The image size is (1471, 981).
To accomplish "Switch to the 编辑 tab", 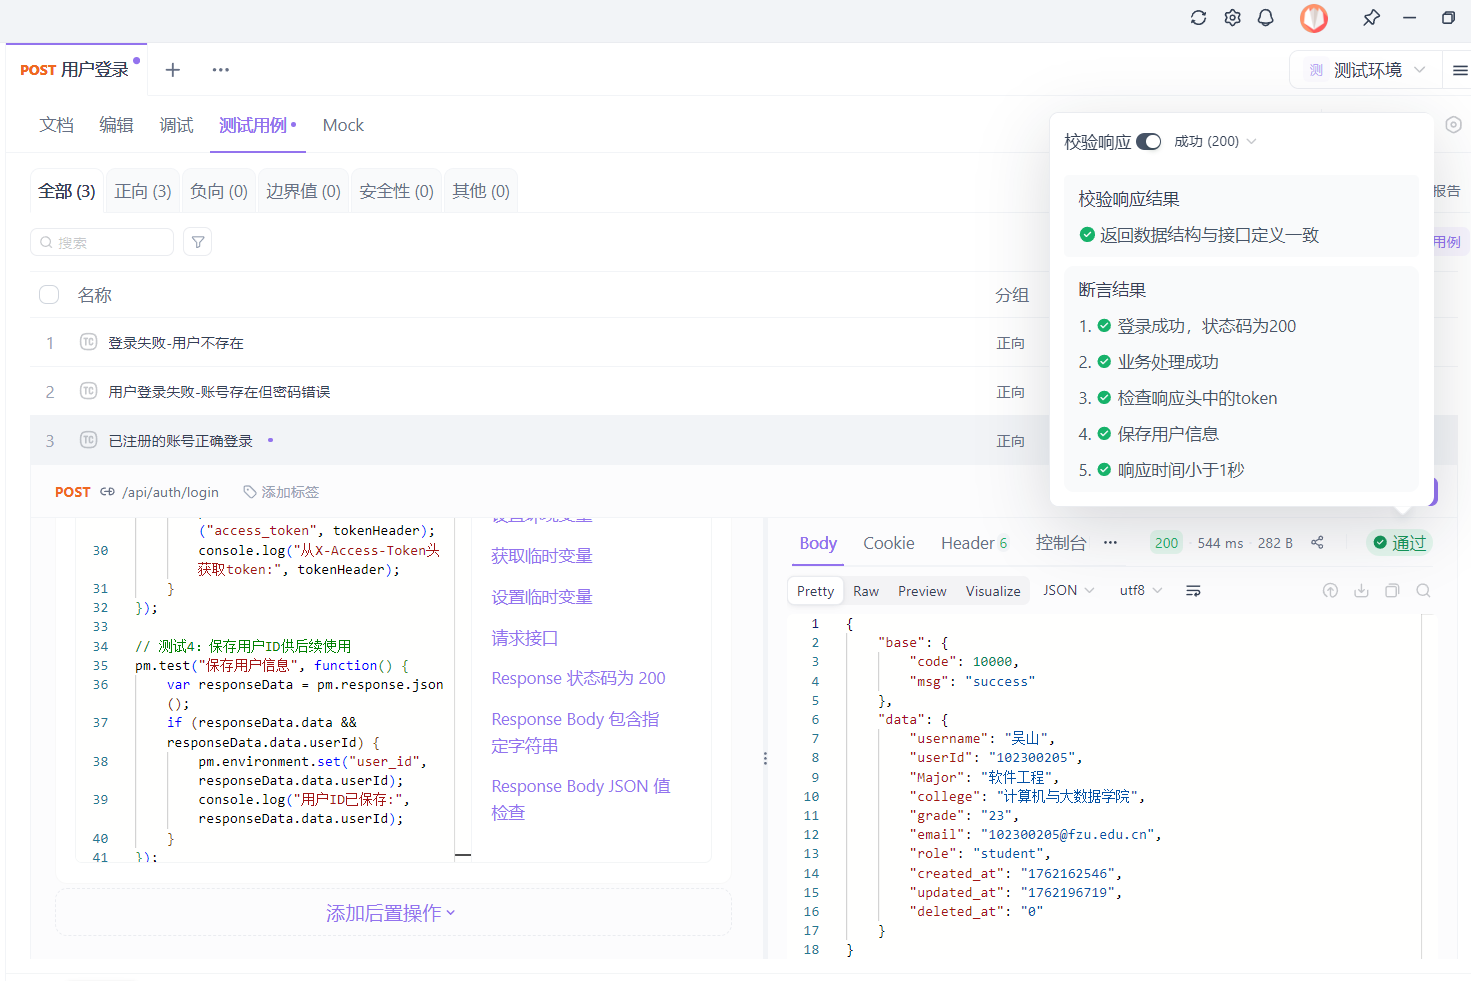I will tap(116, 125).
